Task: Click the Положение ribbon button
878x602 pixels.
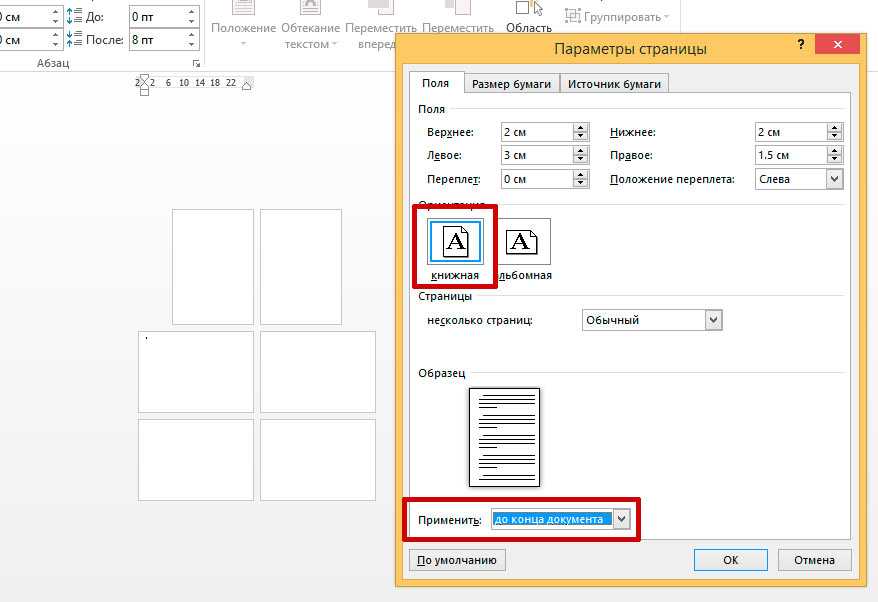Action: (x=243, y=28)
